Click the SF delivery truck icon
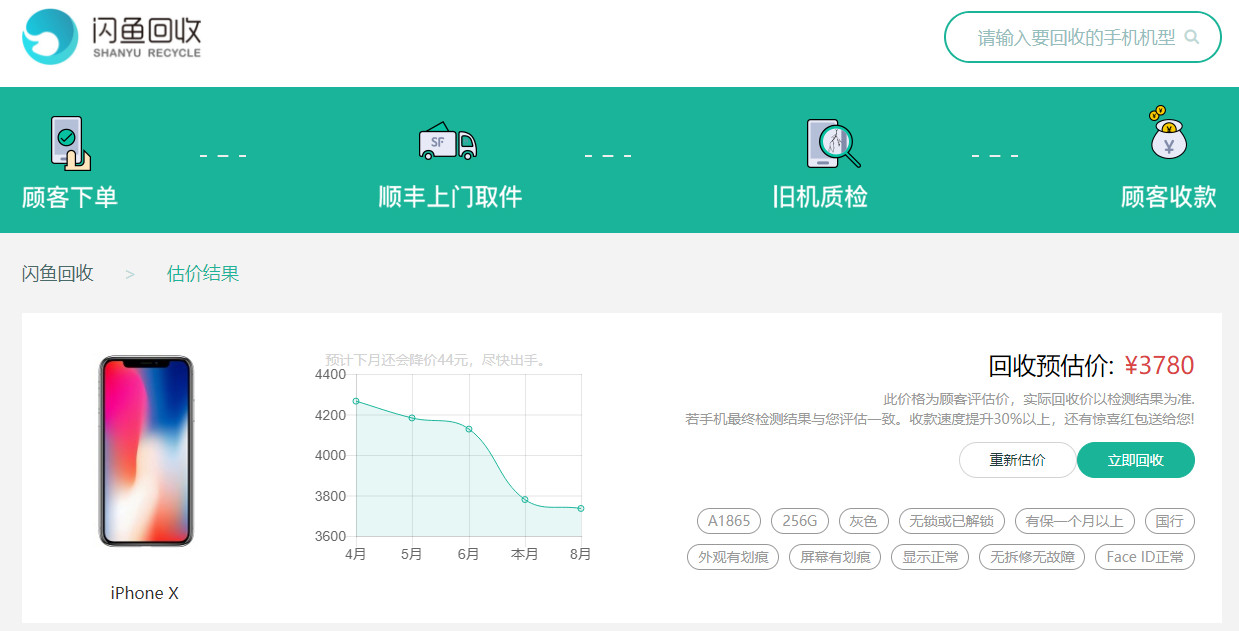 (447, 144)
